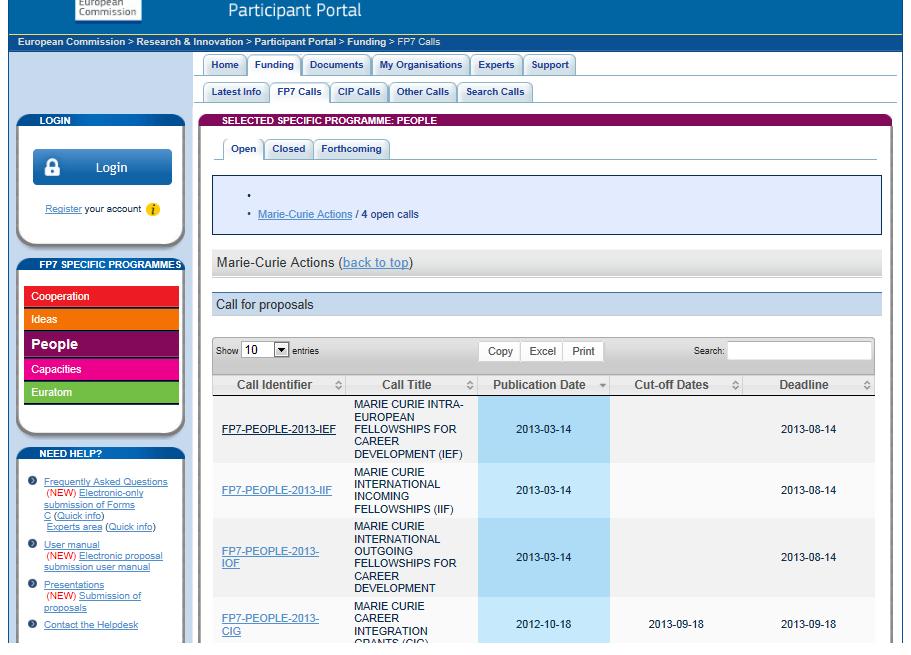Open the User manual link
The width and height of the screenshot is (911, 655).
(71, 545)
